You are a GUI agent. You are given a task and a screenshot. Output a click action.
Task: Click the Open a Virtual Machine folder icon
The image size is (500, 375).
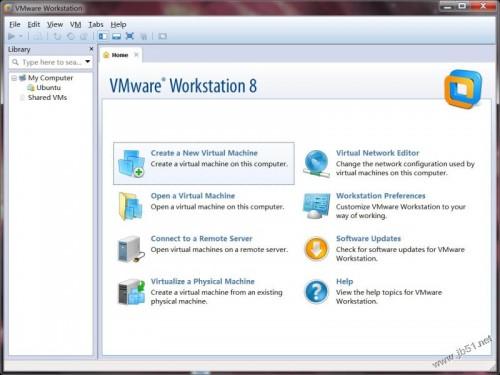coord(131,206)
